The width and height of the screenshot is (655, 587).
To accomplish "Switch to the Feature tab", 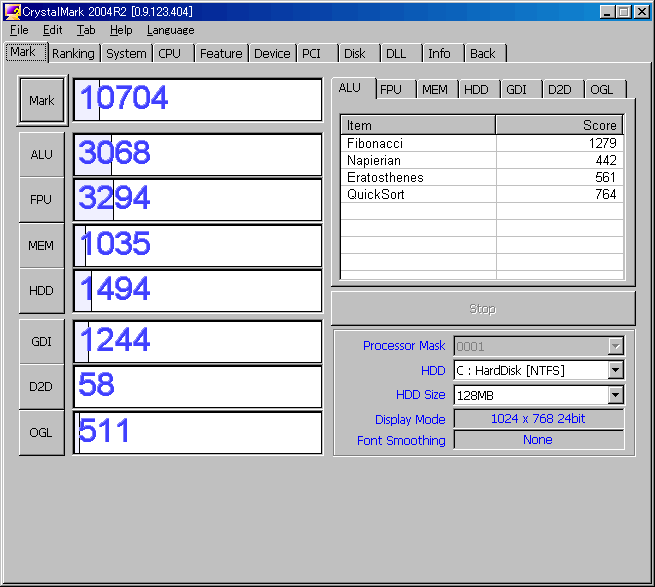I will click(x=221, y=53).
